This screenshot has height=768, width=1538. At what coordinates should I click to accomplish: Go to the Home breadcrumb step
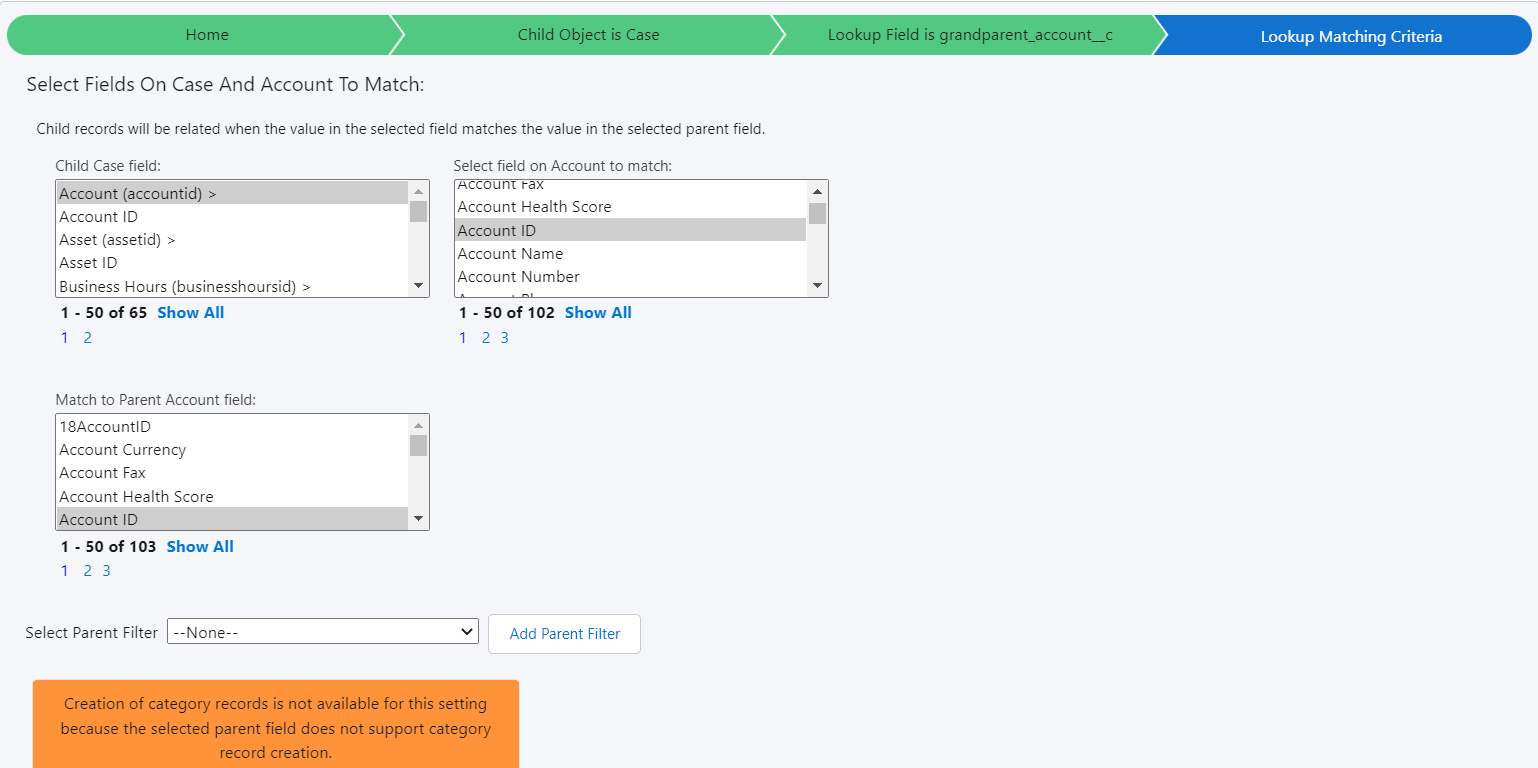(207, 35)
